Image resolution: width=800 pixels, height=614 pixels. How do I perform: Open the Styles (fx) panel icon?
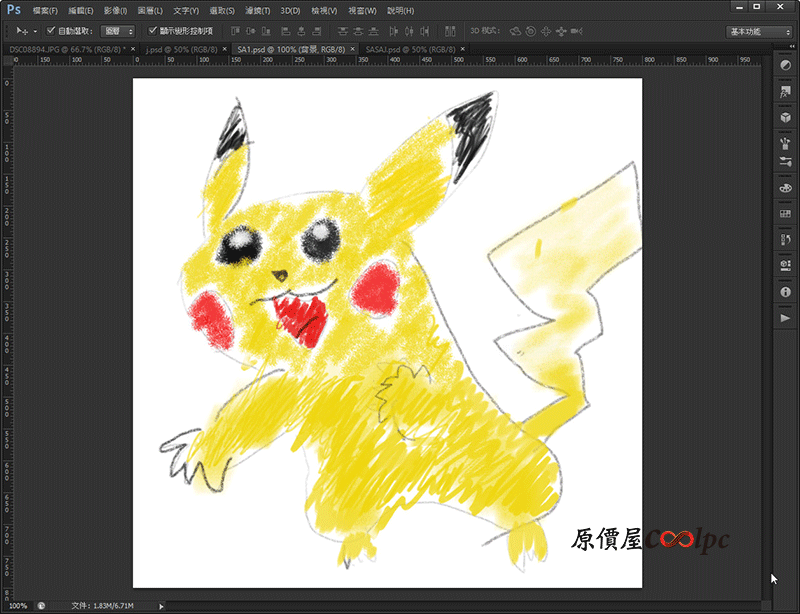click(786, 92)
